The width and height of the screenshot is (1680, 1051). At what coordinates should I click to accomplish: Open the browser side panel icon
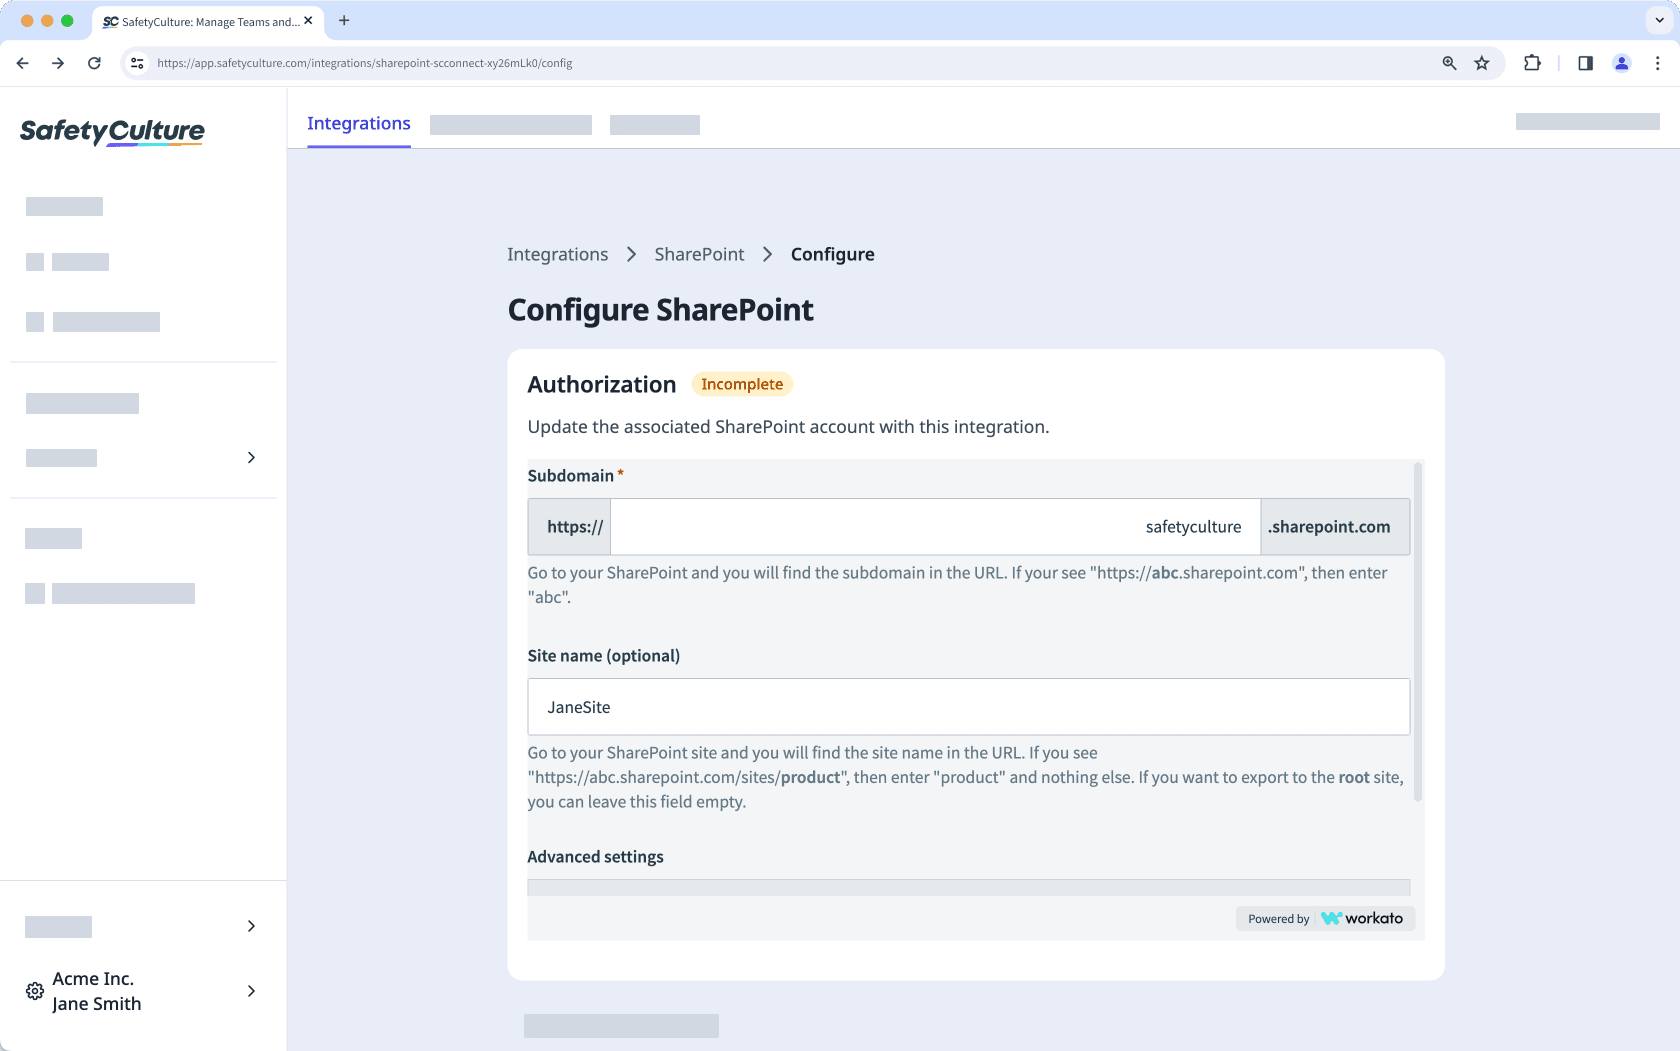(1584, 63)
